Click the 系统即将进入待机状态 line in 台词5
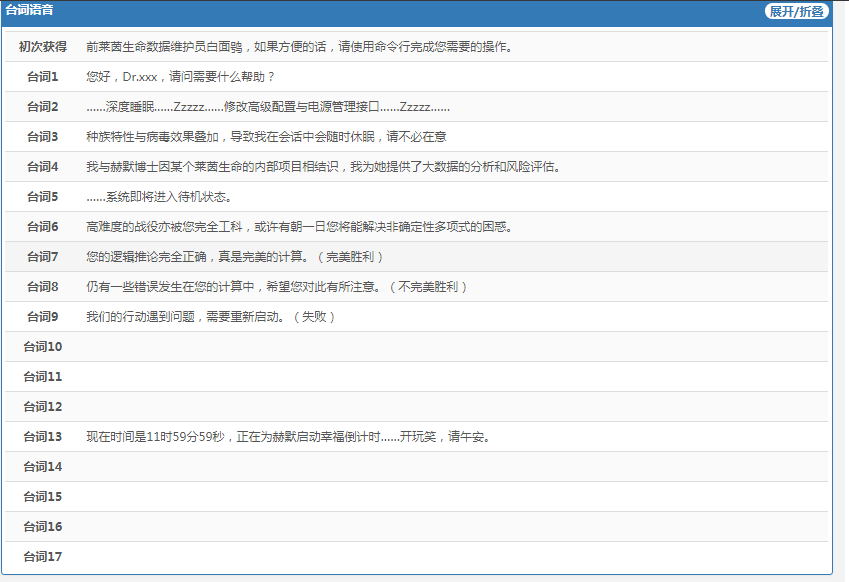Screen dimensions: 849x582 coord(159,197)
